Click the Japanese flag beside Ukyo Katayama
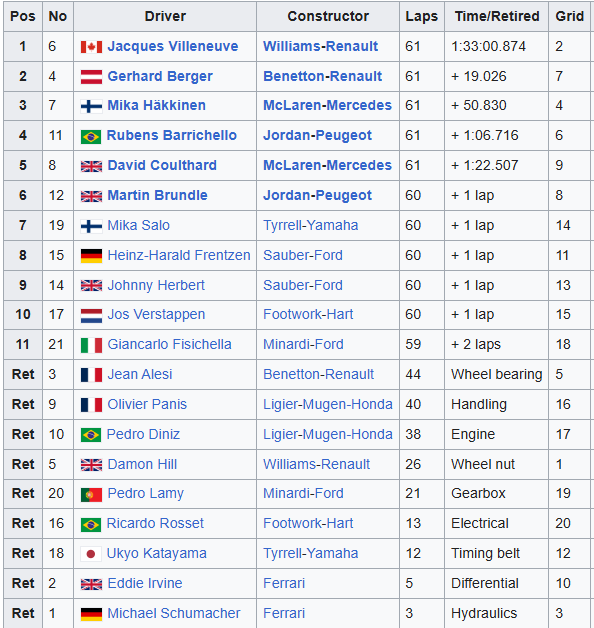 [91, 554]
